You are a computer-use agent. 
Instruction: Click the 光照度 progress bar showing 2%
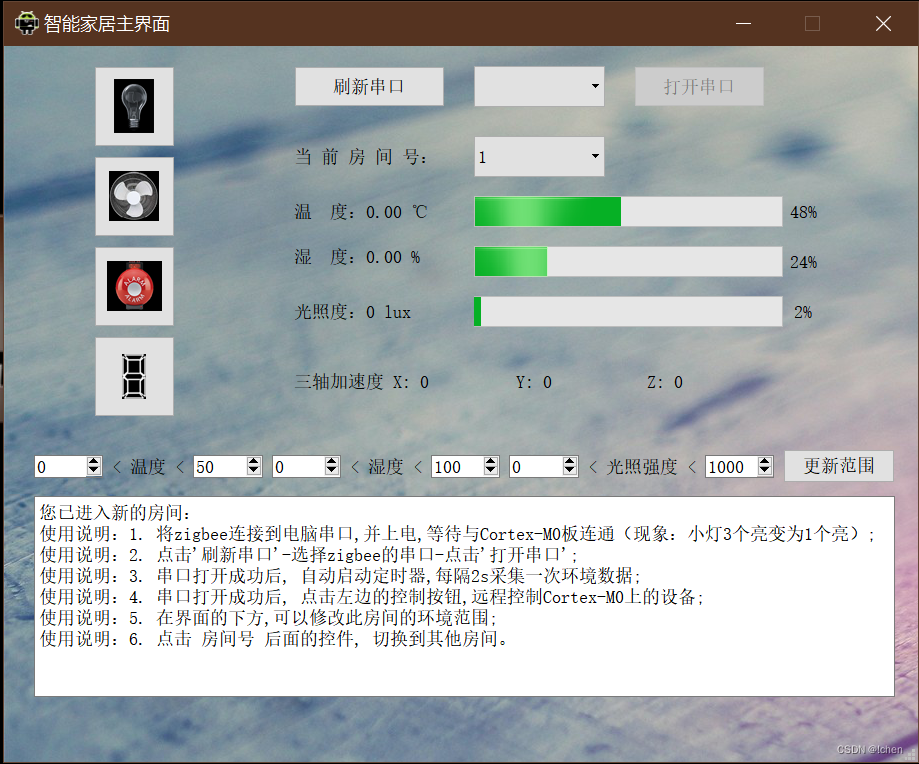(x=628, y=311)
